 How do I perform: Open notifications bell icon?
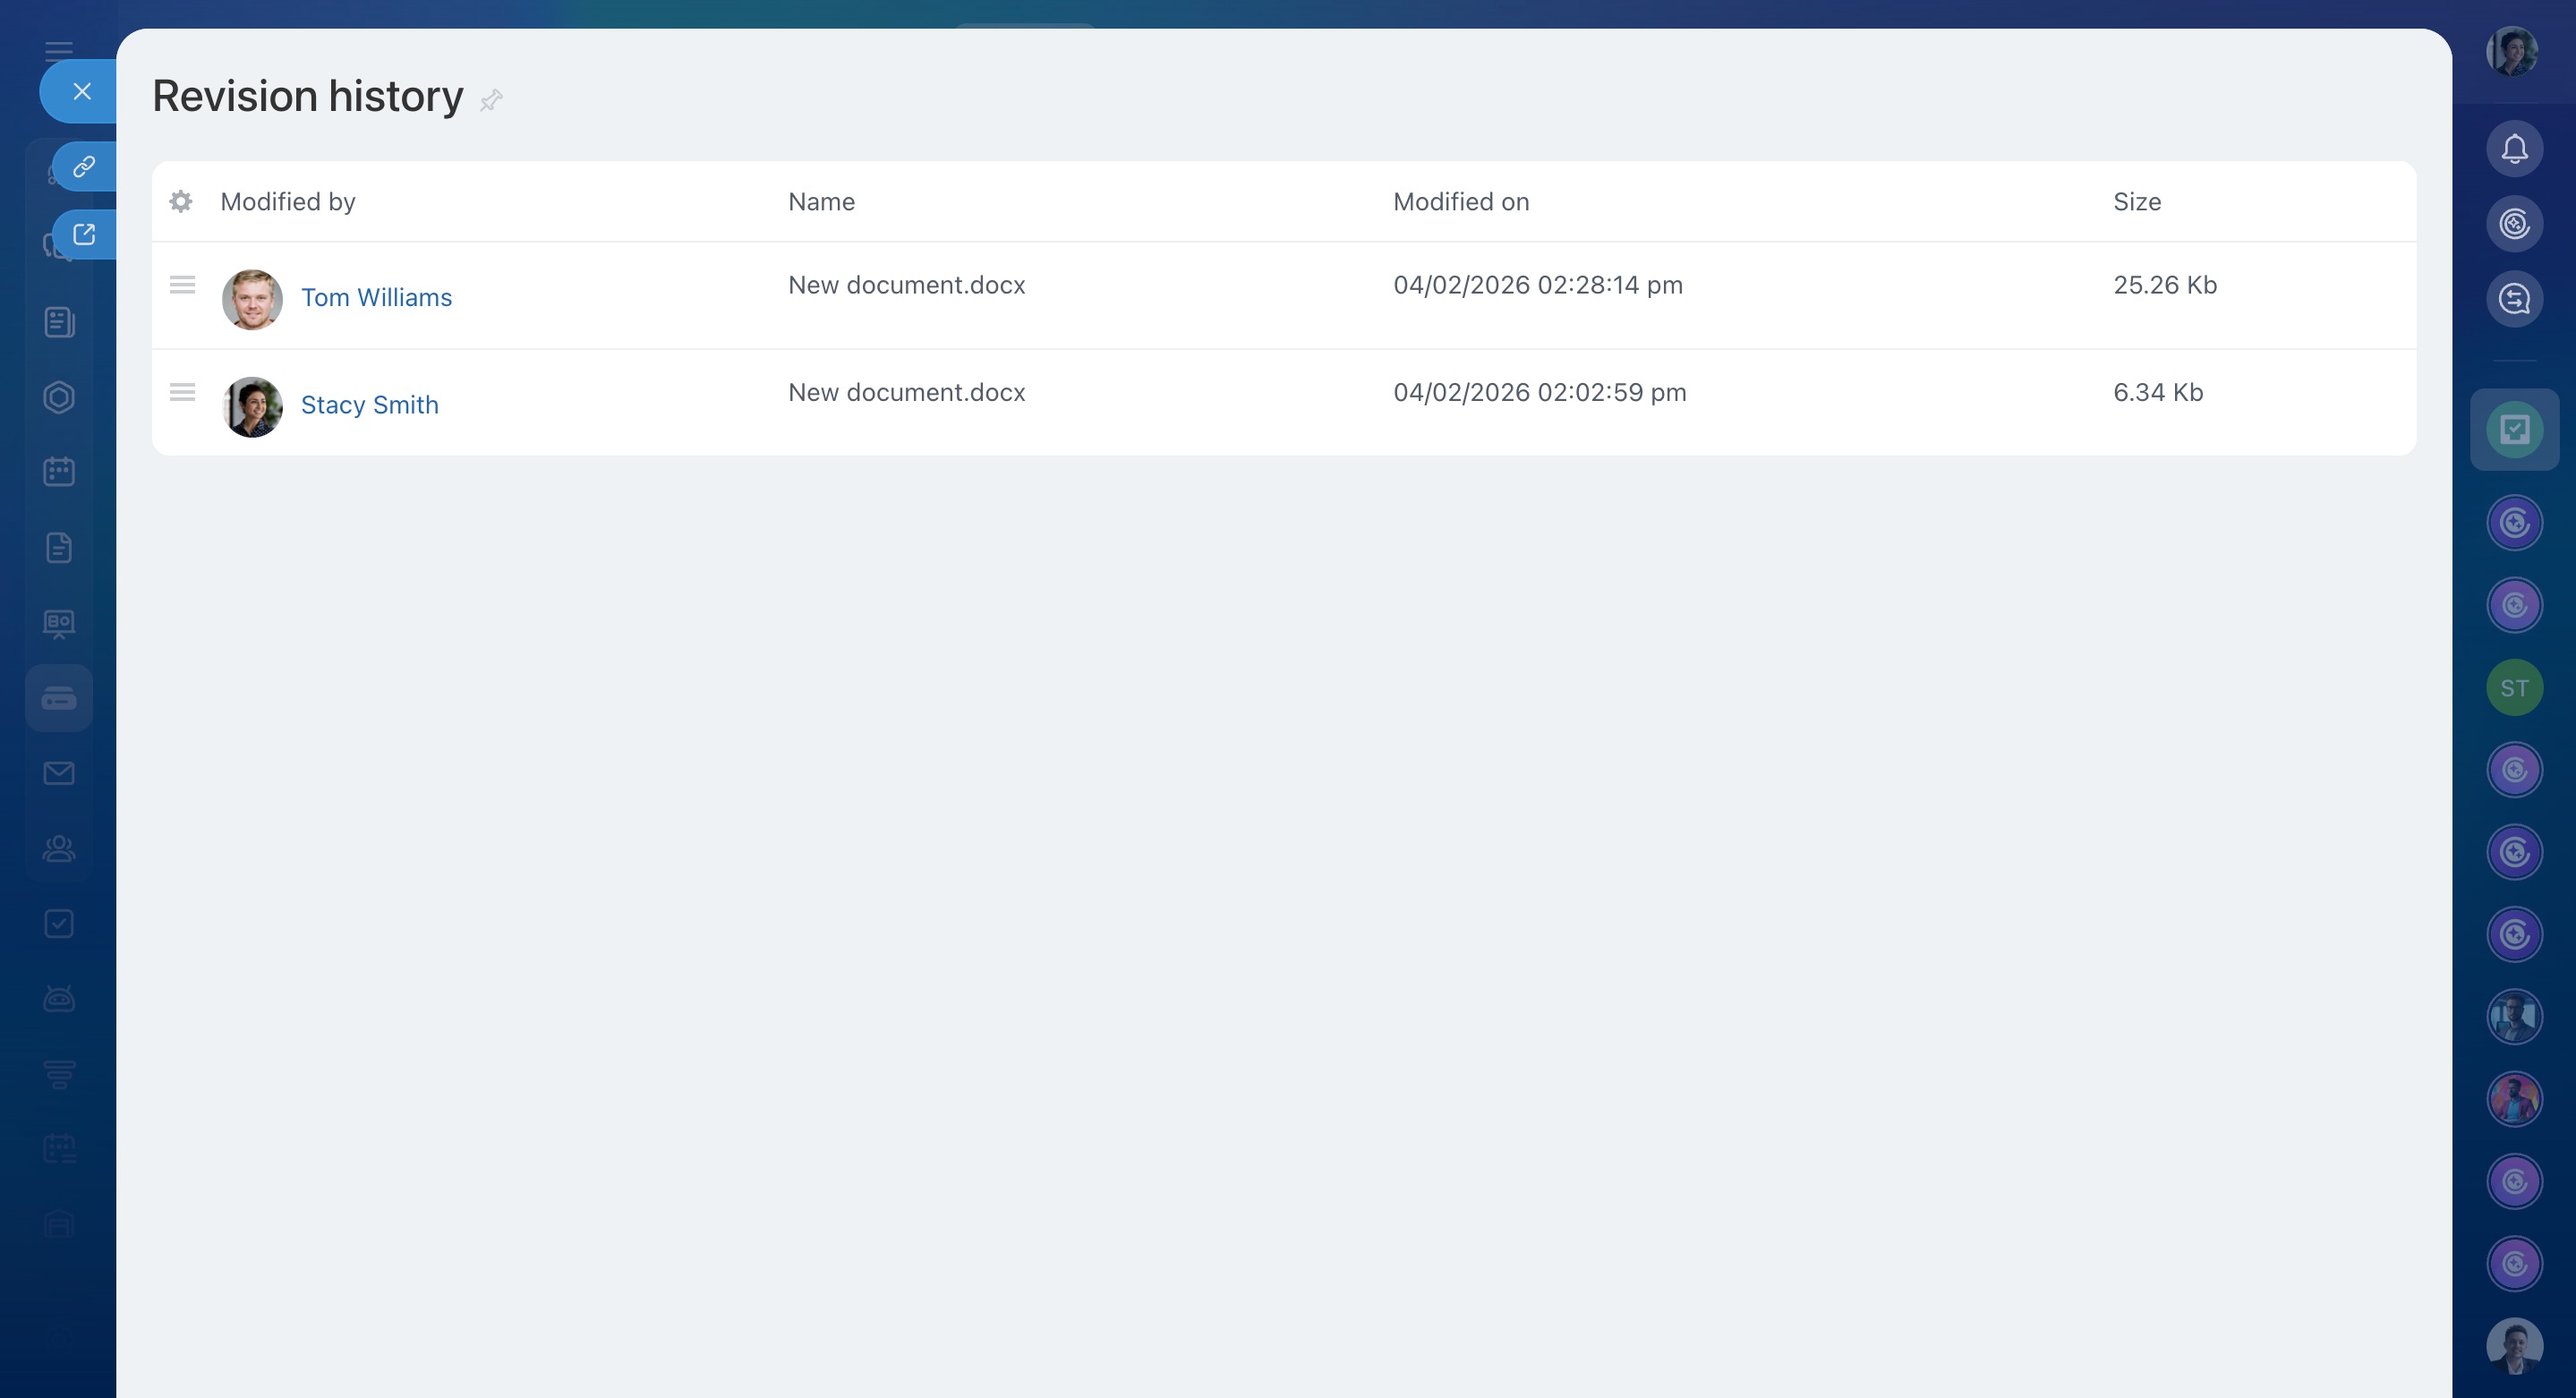2514,149
